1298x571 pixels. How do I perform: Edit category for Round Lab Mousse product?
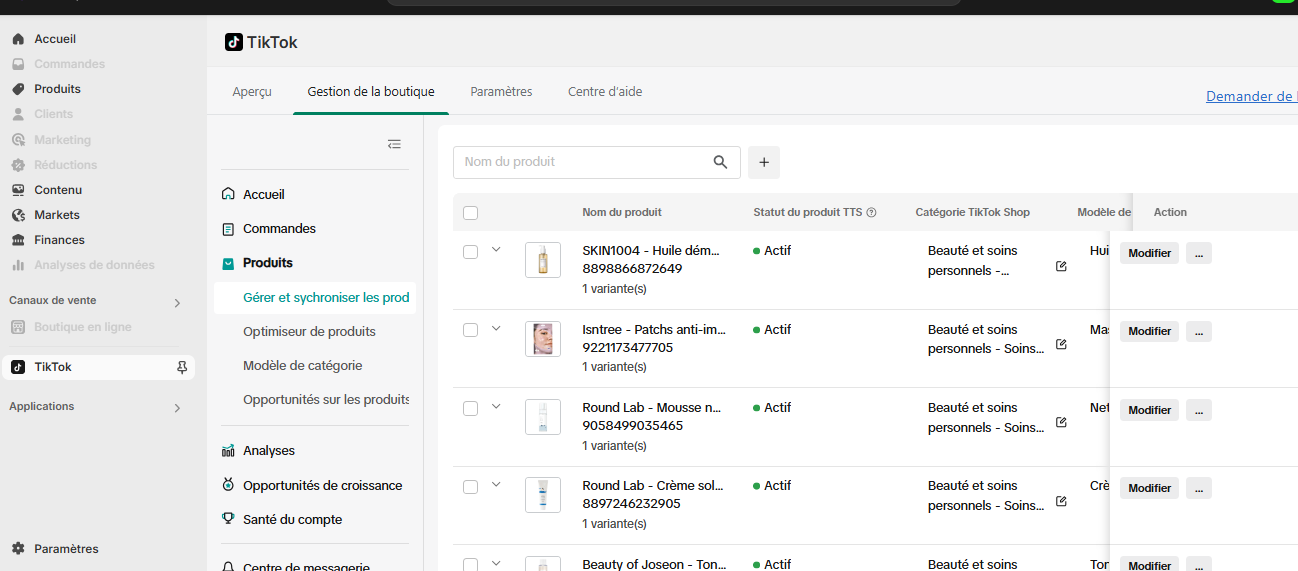click(x=1061, y=422)
